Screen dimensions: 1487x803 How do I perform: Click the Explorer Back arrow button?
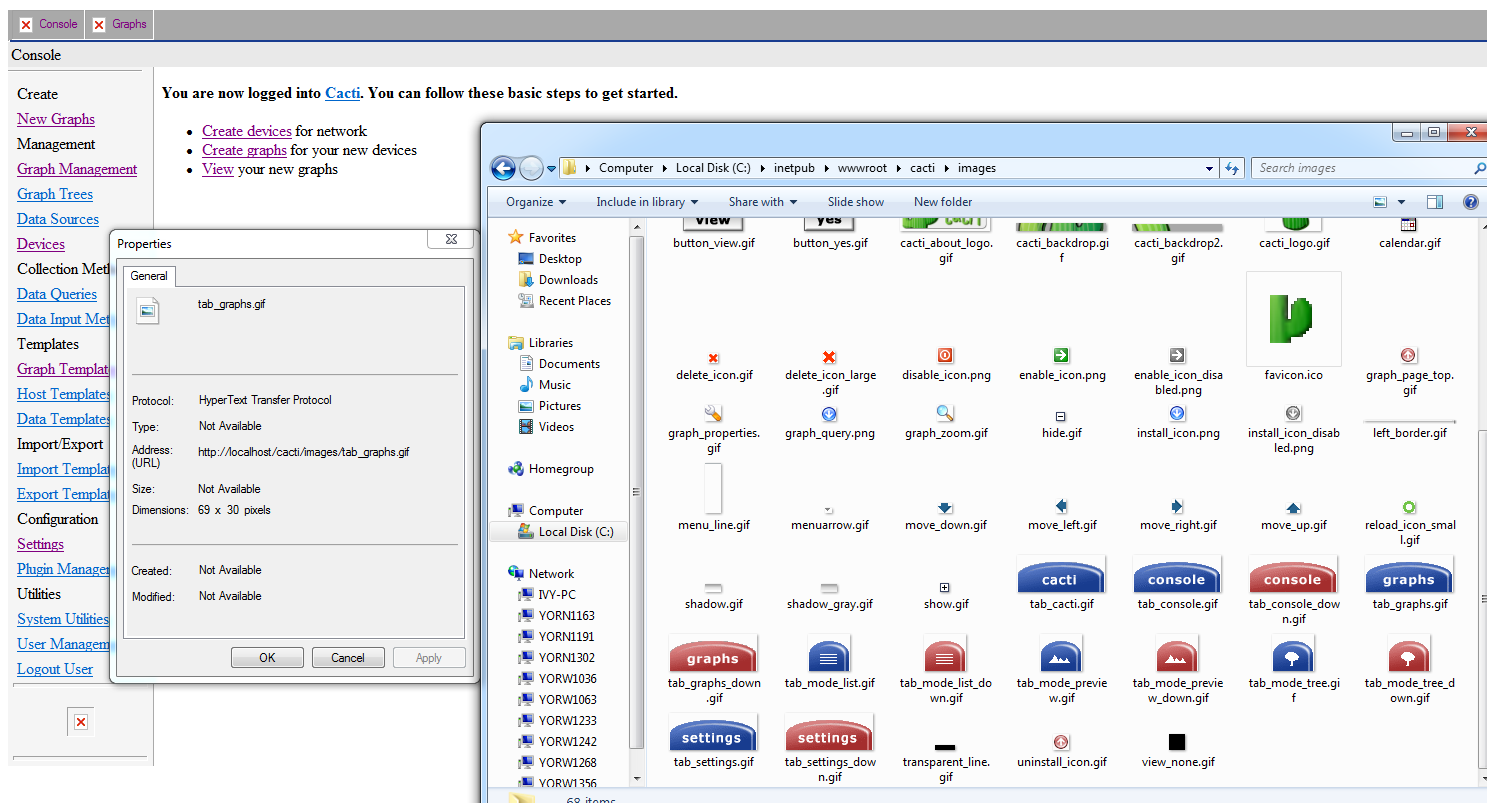pos(503,168)
